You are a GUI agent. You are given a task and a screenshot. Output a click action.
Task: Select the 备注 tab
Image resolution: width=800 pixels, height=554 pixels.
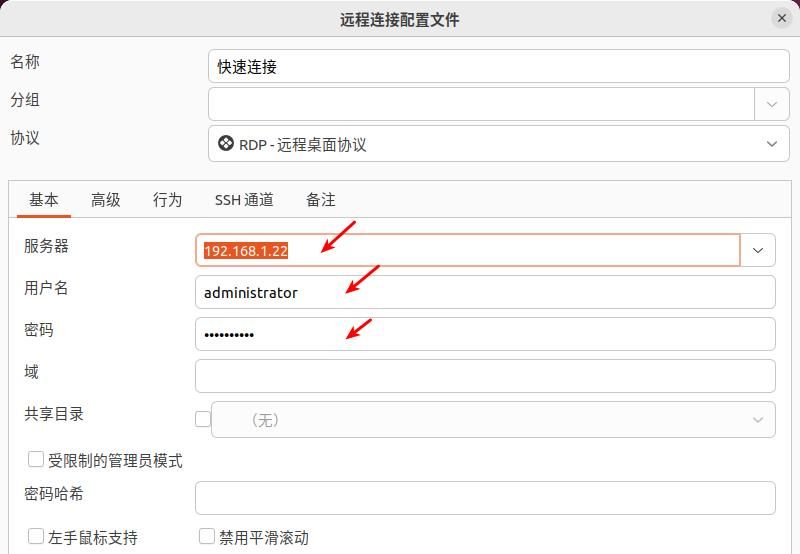(320, 199)
